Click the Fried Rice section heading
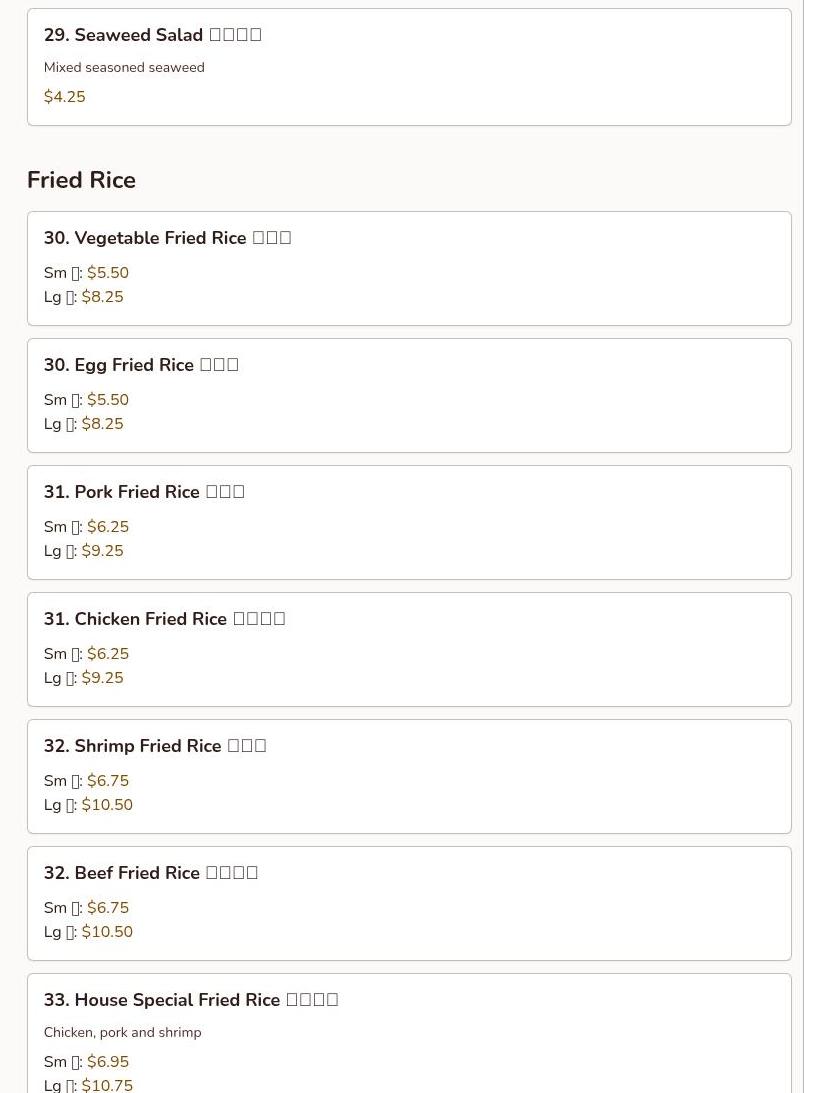Screen dimensions: 824x1093 [x=81, y=180]
